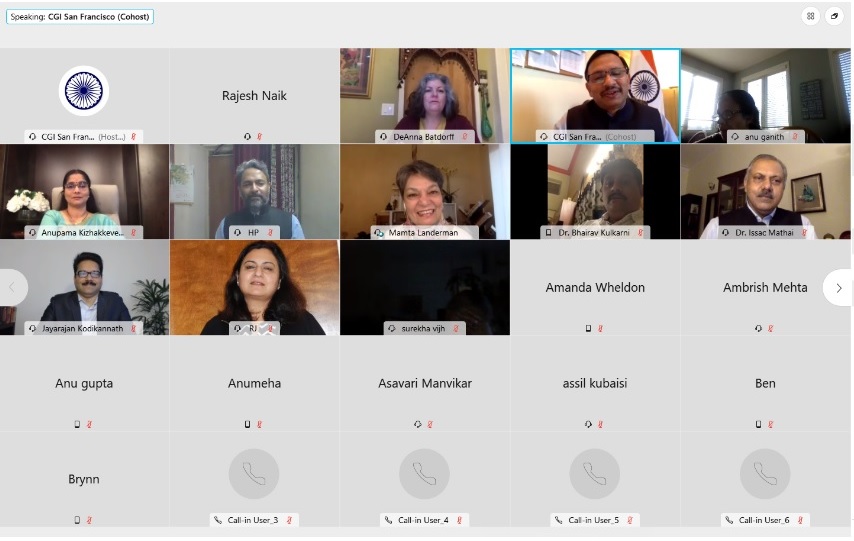This screenshot has width=854, height=541.
Task: Toggle muted microphone icon for Brynn
Action: click(89, 520)
